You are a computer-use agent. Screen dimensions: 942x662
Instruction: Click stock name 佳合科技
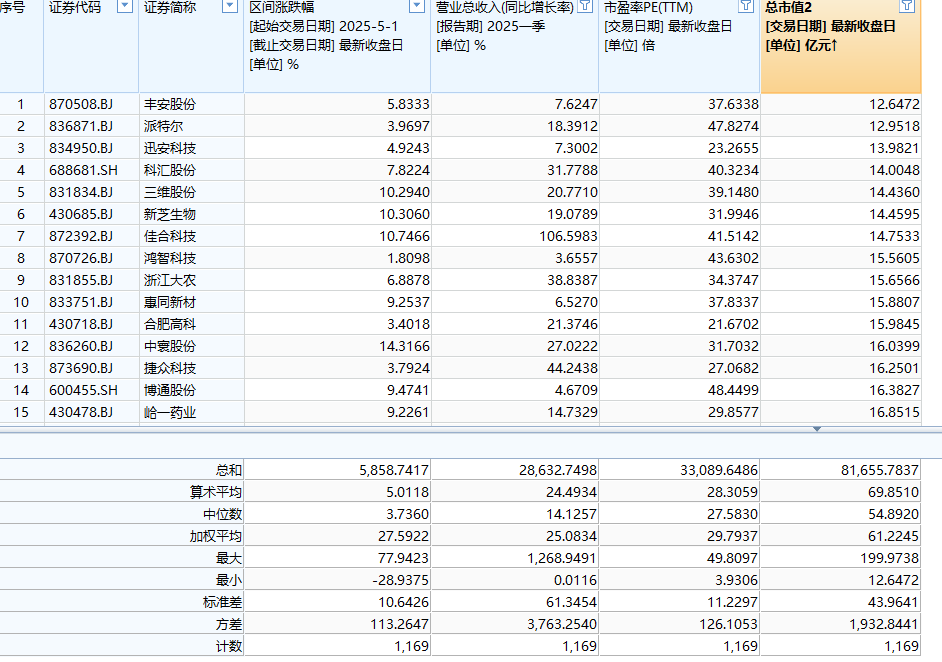(169, 236)
